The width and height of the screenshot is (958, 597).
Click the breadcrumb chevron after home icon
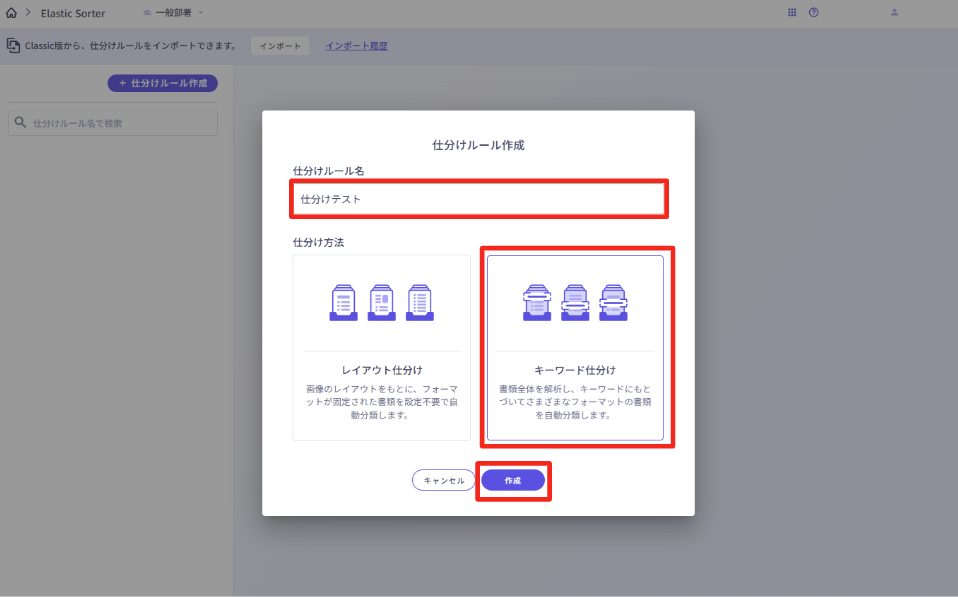pos(27,13)
